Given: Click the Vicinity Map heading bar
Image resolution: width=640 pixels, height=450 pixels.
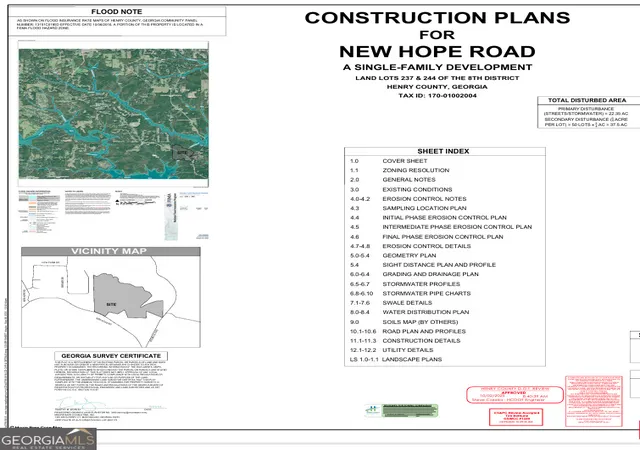Looking at the screenshot, I should [111, 252].
